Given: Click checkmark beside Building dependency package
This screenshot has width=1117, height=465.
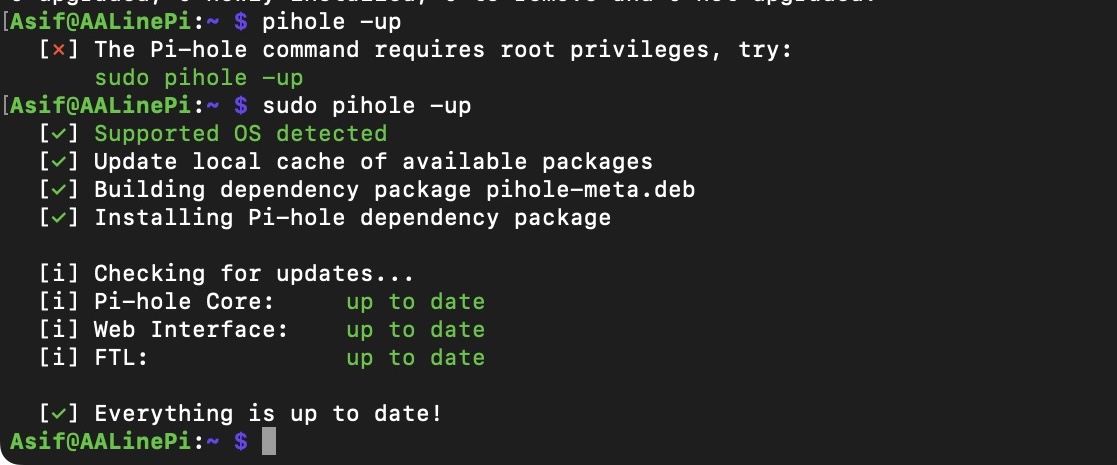Looking at the screenshot, I should click(59, 190).
